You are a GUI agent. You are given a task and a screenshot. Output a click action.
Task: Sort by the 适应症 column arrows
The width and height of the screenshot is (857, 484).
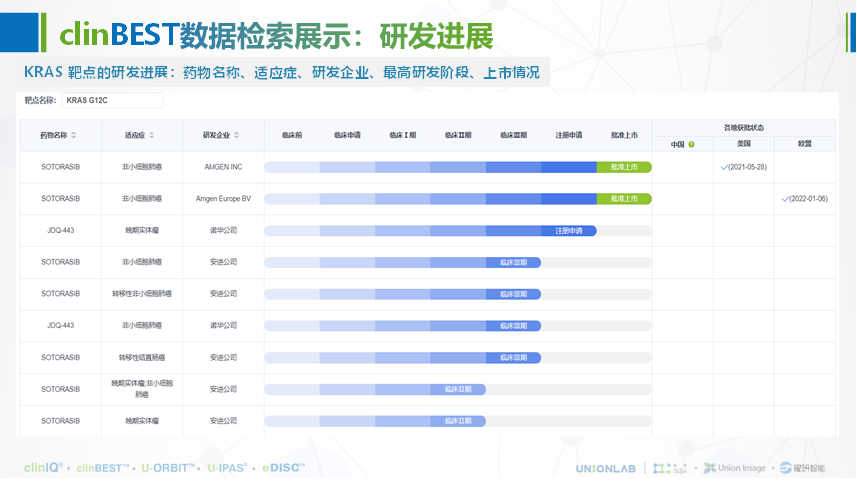click(x=152, y=135)
